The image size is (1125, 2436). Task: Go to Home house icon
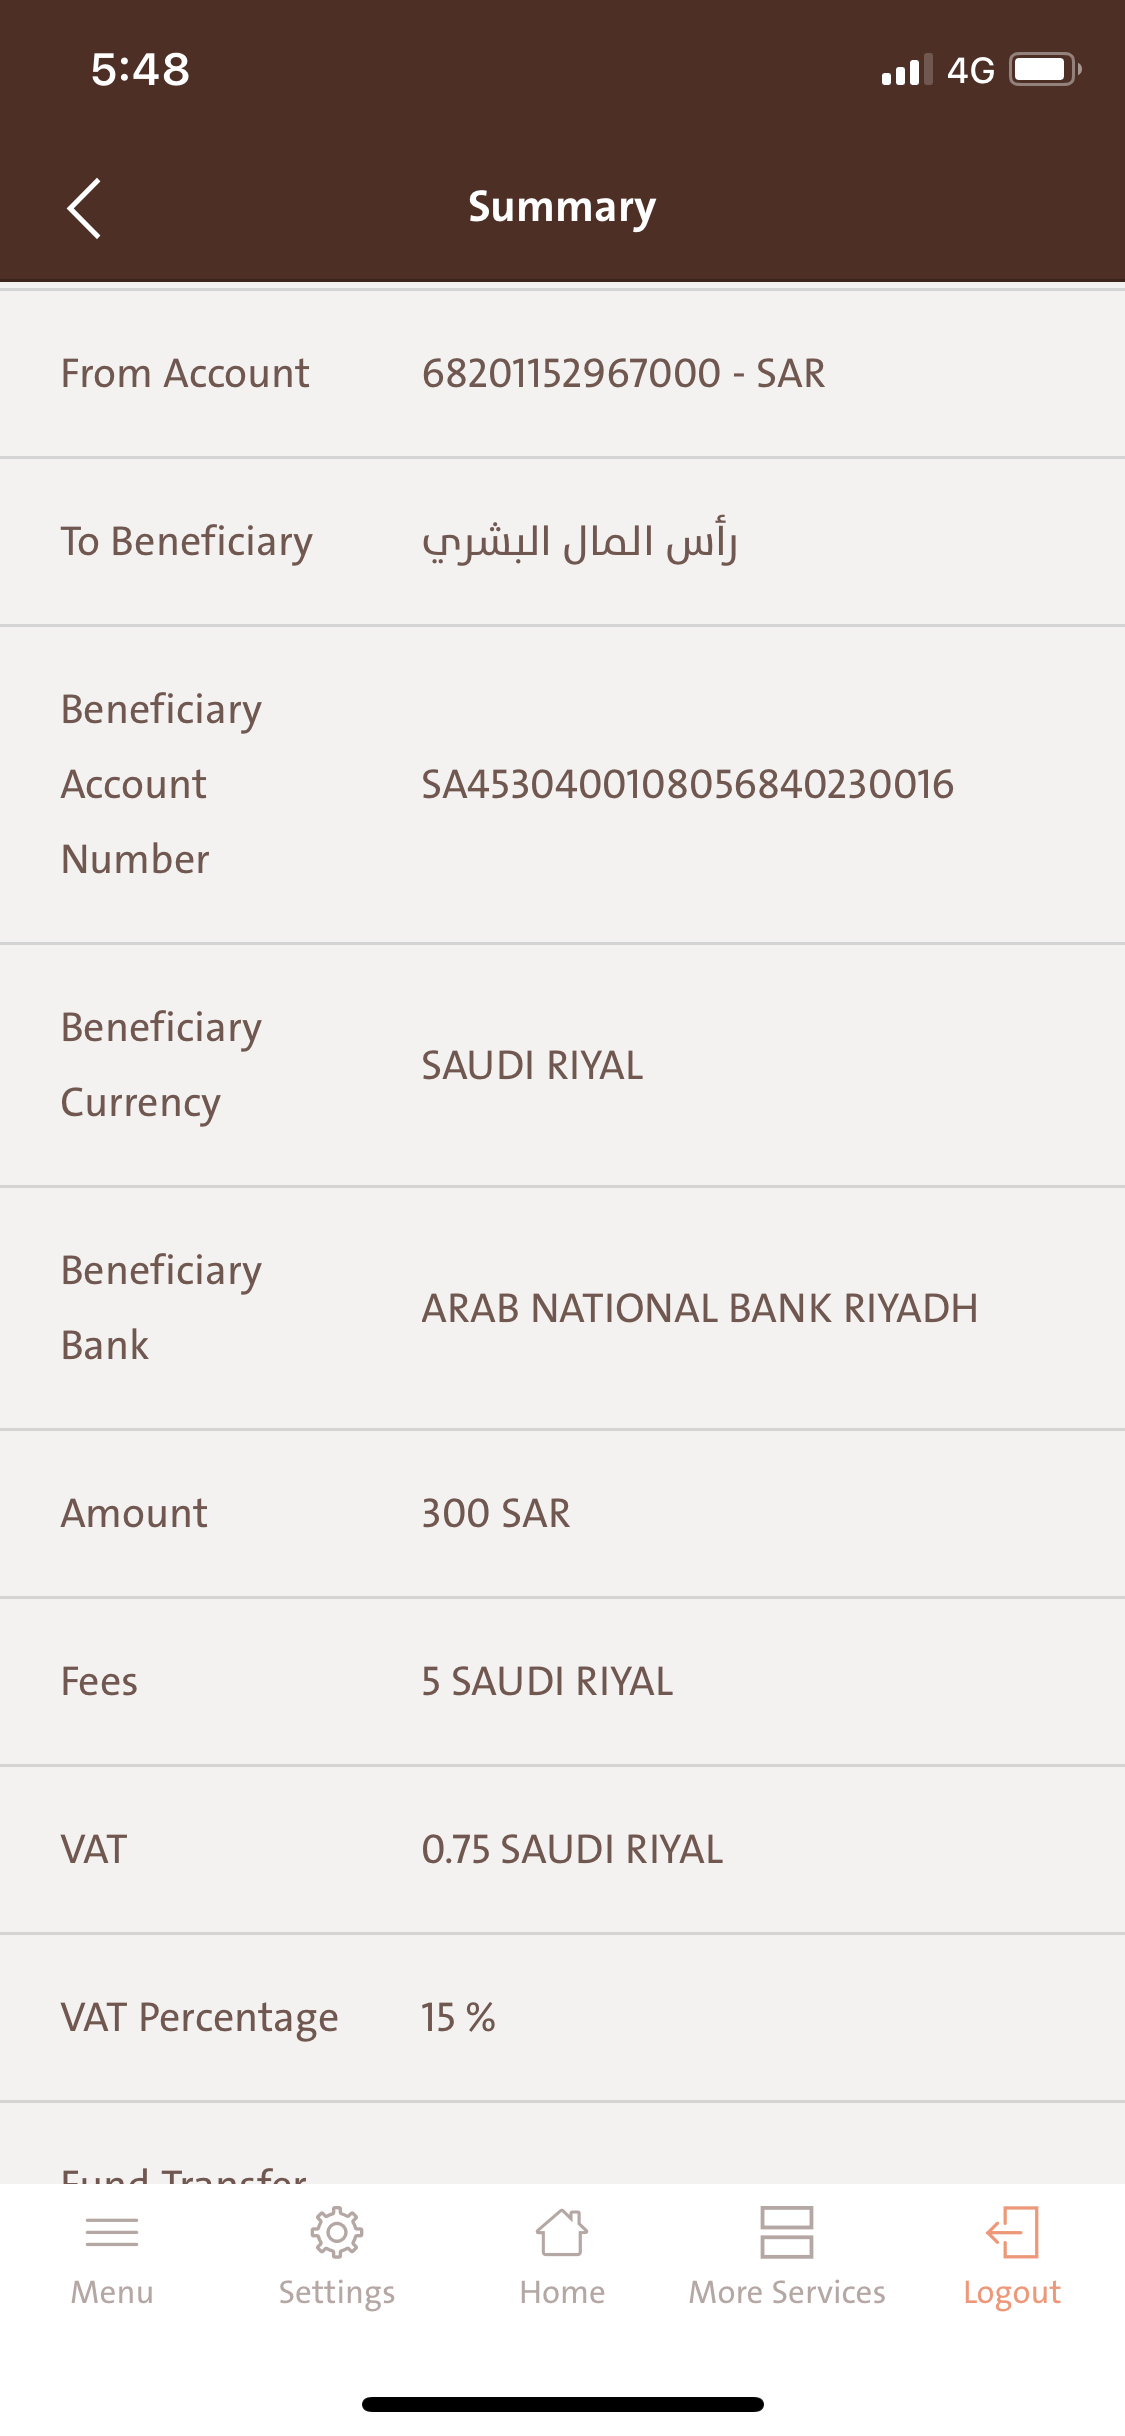(x=562, y=2232)
